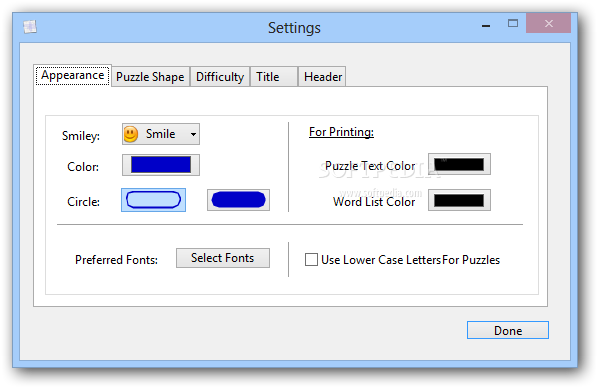Image resolution: width=598 pixels, height=388 pixels.
Task: Close the Settings window
Action: click(548, 24)
